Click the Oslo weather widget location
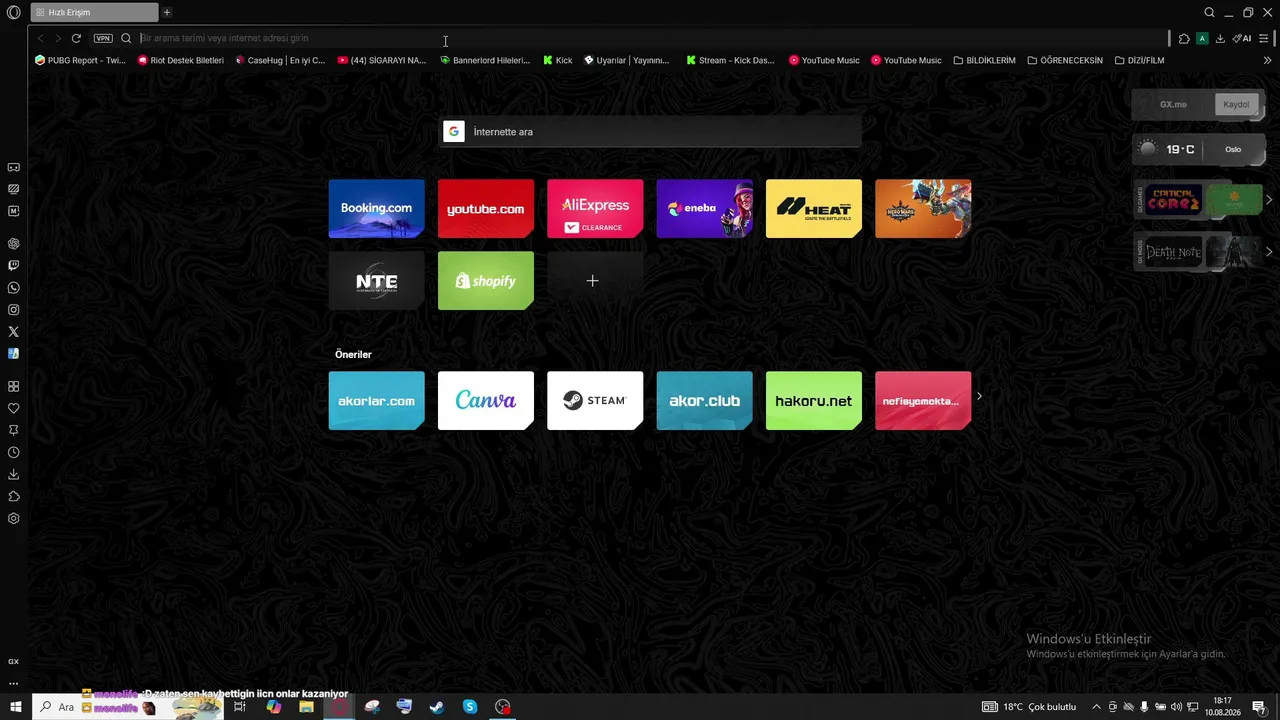Viewport: 1280px width, 720px height. point(1233,149)
